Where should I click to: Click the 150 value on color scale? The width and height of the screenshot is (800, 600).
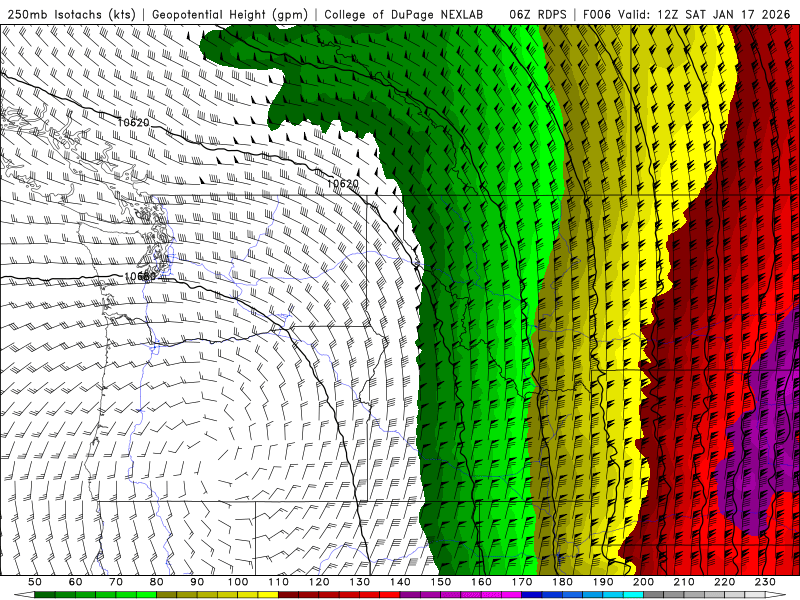tap(441, 582)
